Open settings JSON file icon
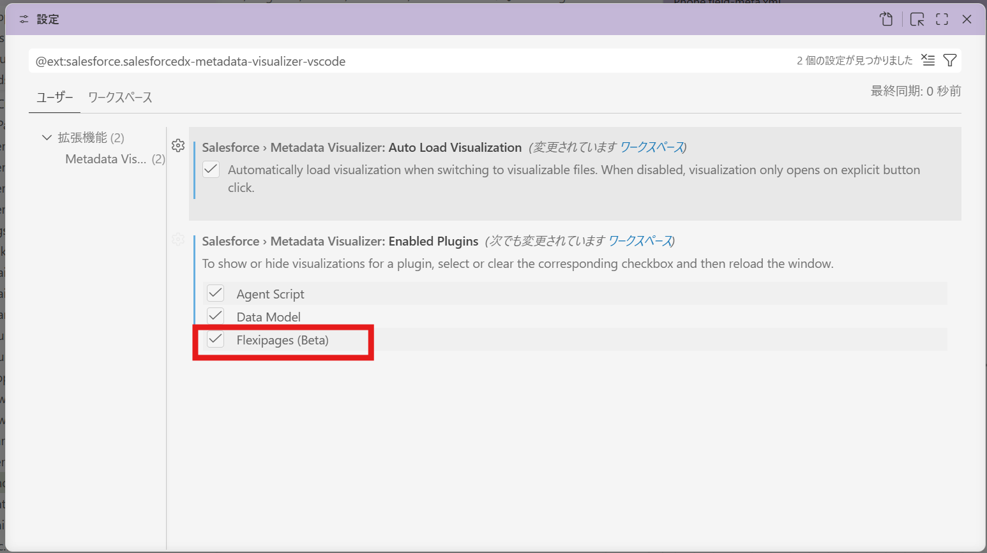The width and height of the screenshot is (987, 553). point(886,20)
